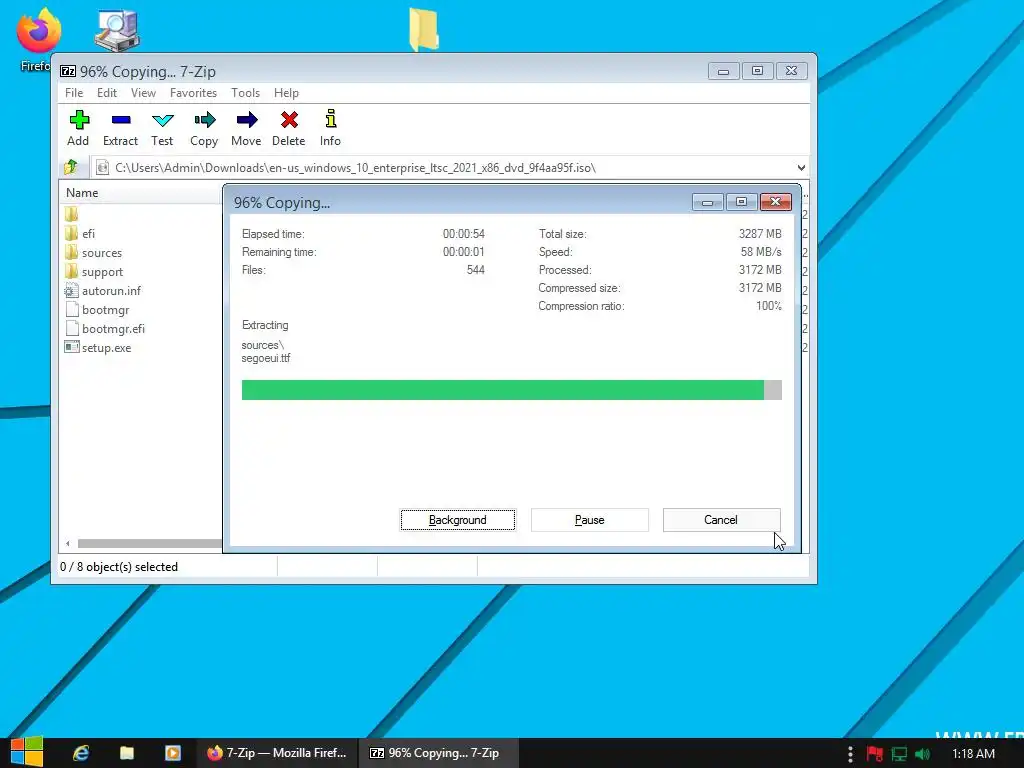Select the unnamed folder at top of list
Screen dimensions: 1024x768
(x=72, y=214)
